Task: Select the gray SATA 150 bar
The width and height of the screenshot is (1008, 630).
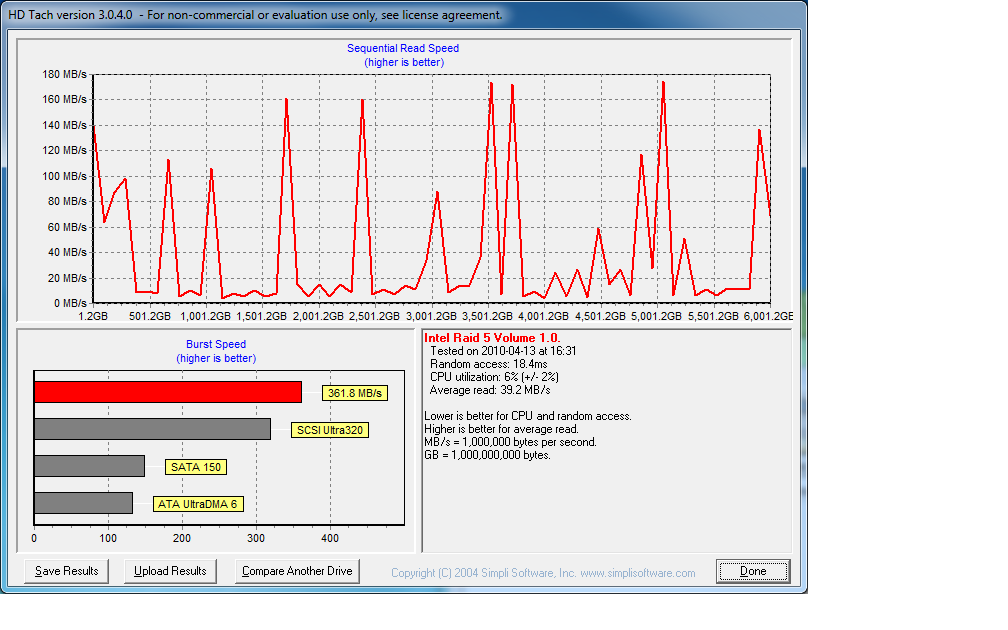Action: [x=89, y=466]
